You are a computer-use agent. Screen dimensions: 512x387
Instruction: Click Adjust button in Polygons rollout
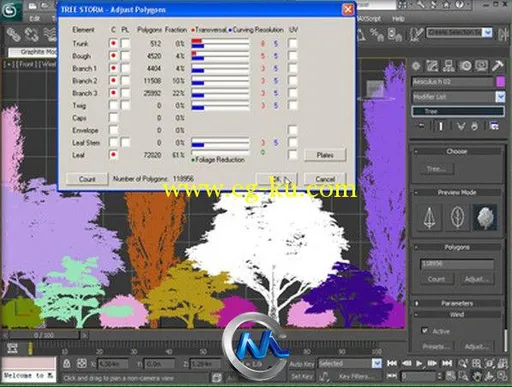[477, 279]
